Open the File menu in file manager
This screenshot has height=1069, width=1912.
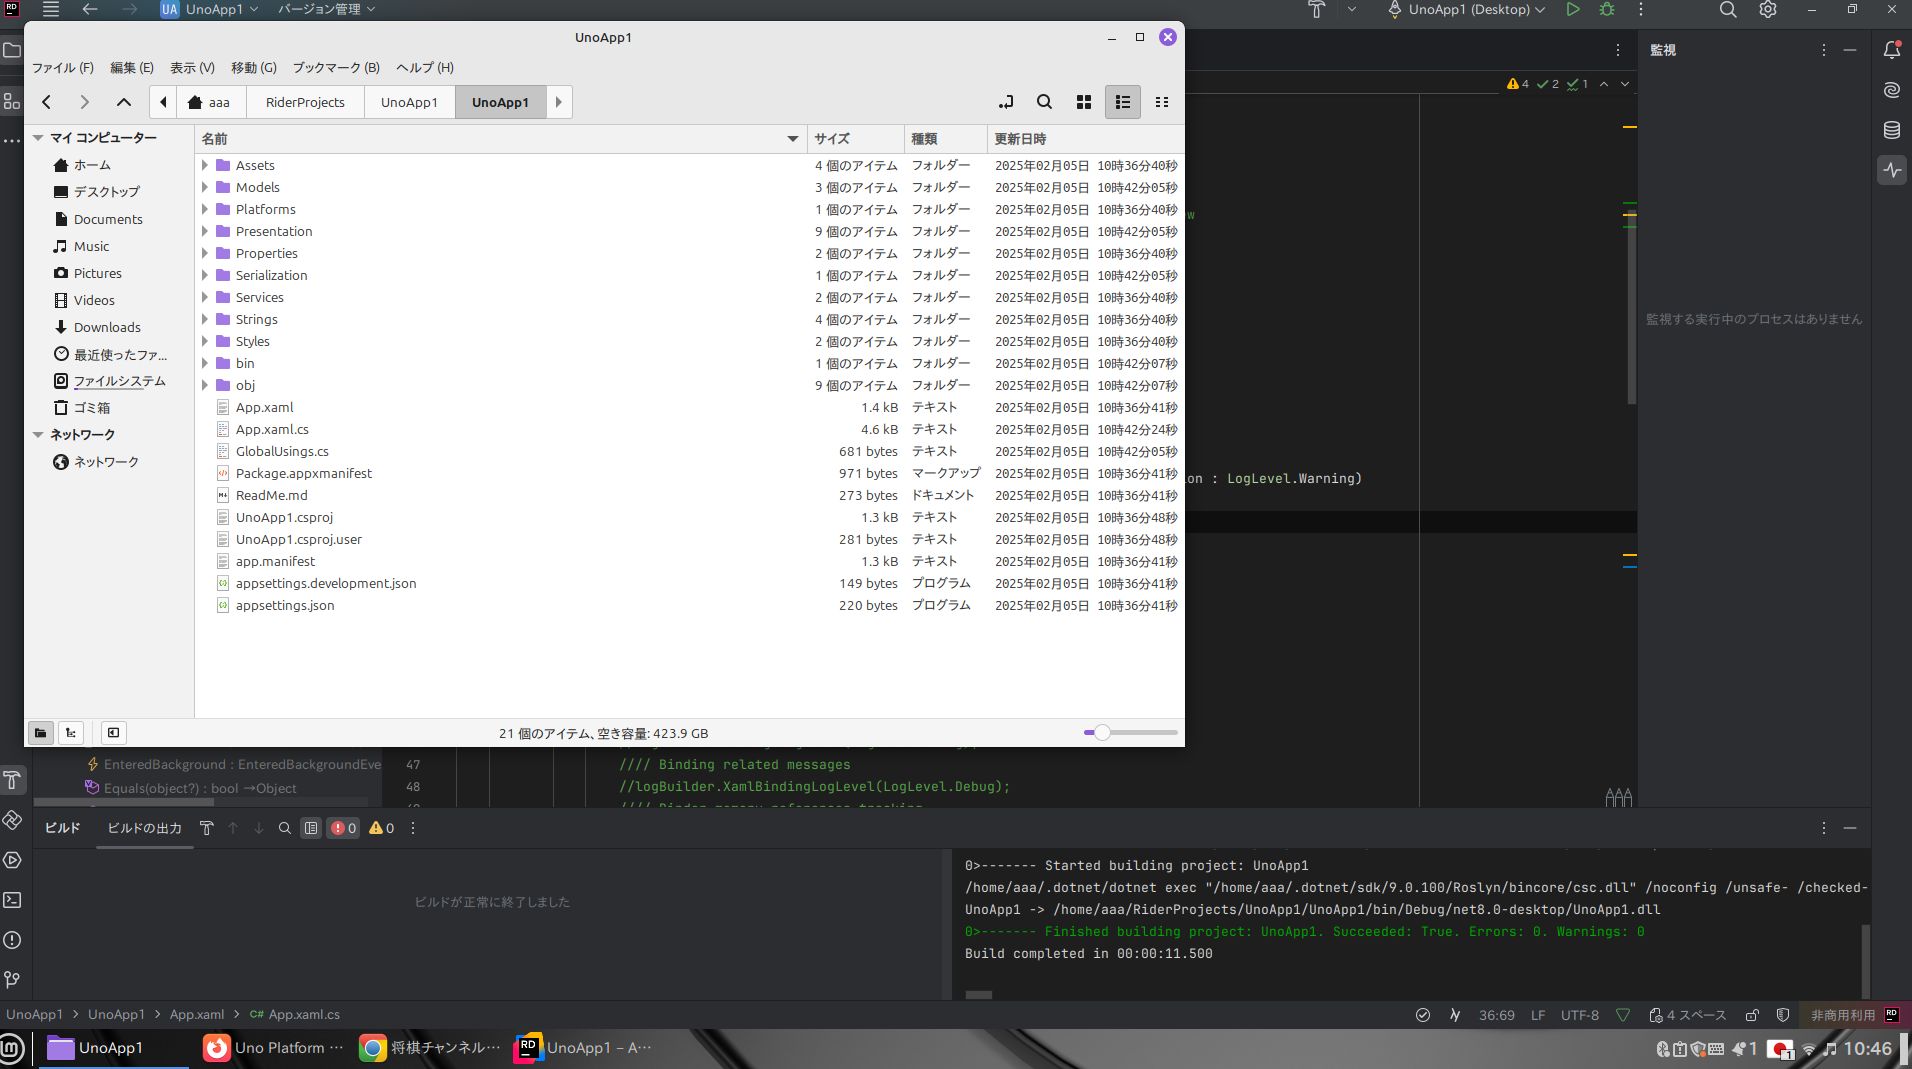[62, 68]
